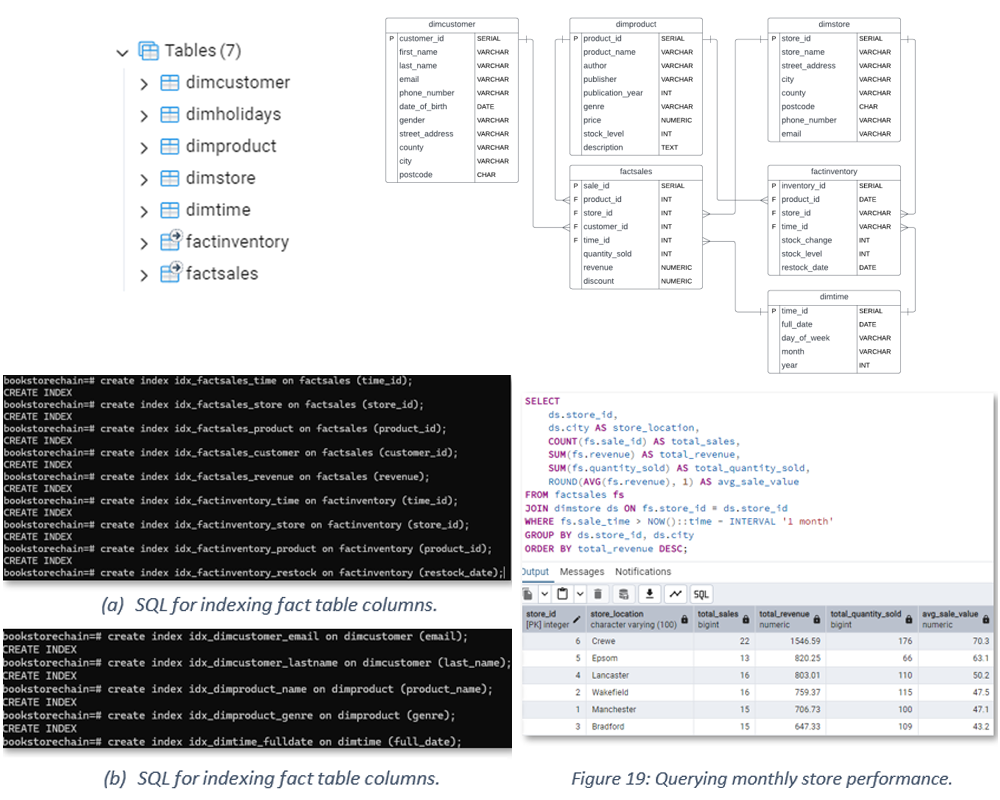Click the Copy icon in results toolbar
This screenshot has height=800, width=1000.
(x=528, y=595)
